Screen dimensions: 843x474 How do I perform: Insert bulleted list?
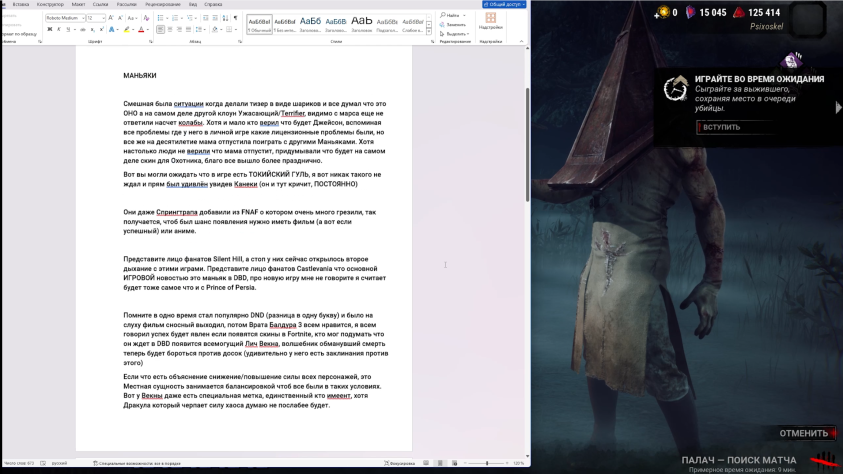point(160,18)
